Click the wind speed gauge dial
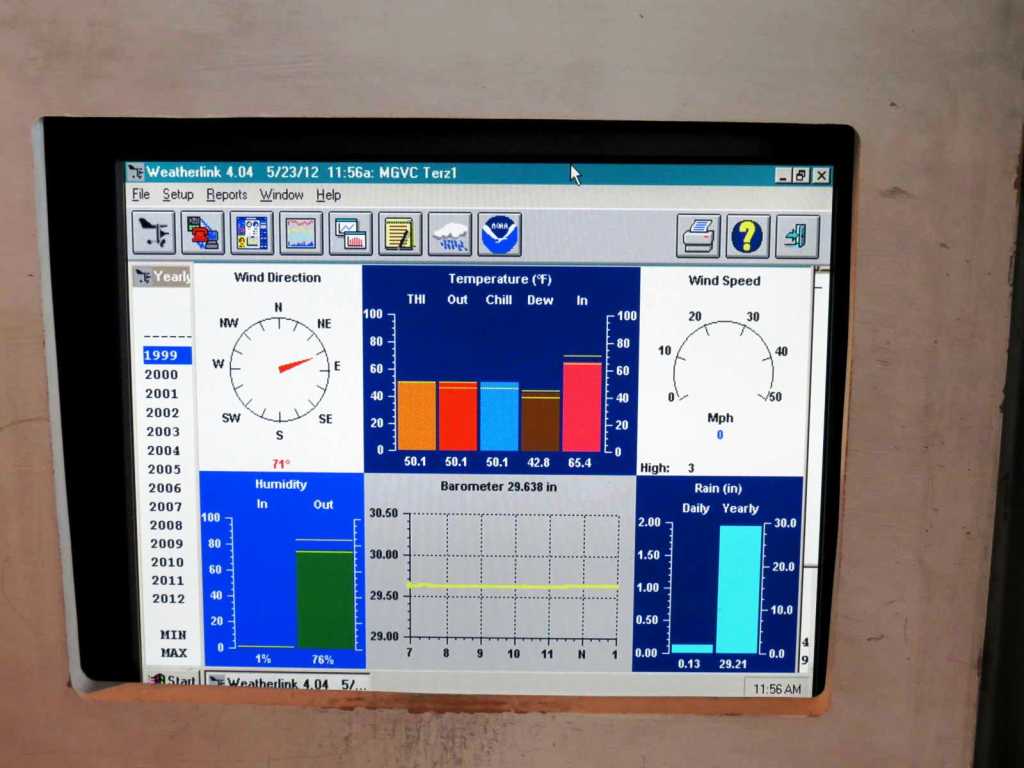Screen dimensions: 1024x768 (x=723, y=360)
